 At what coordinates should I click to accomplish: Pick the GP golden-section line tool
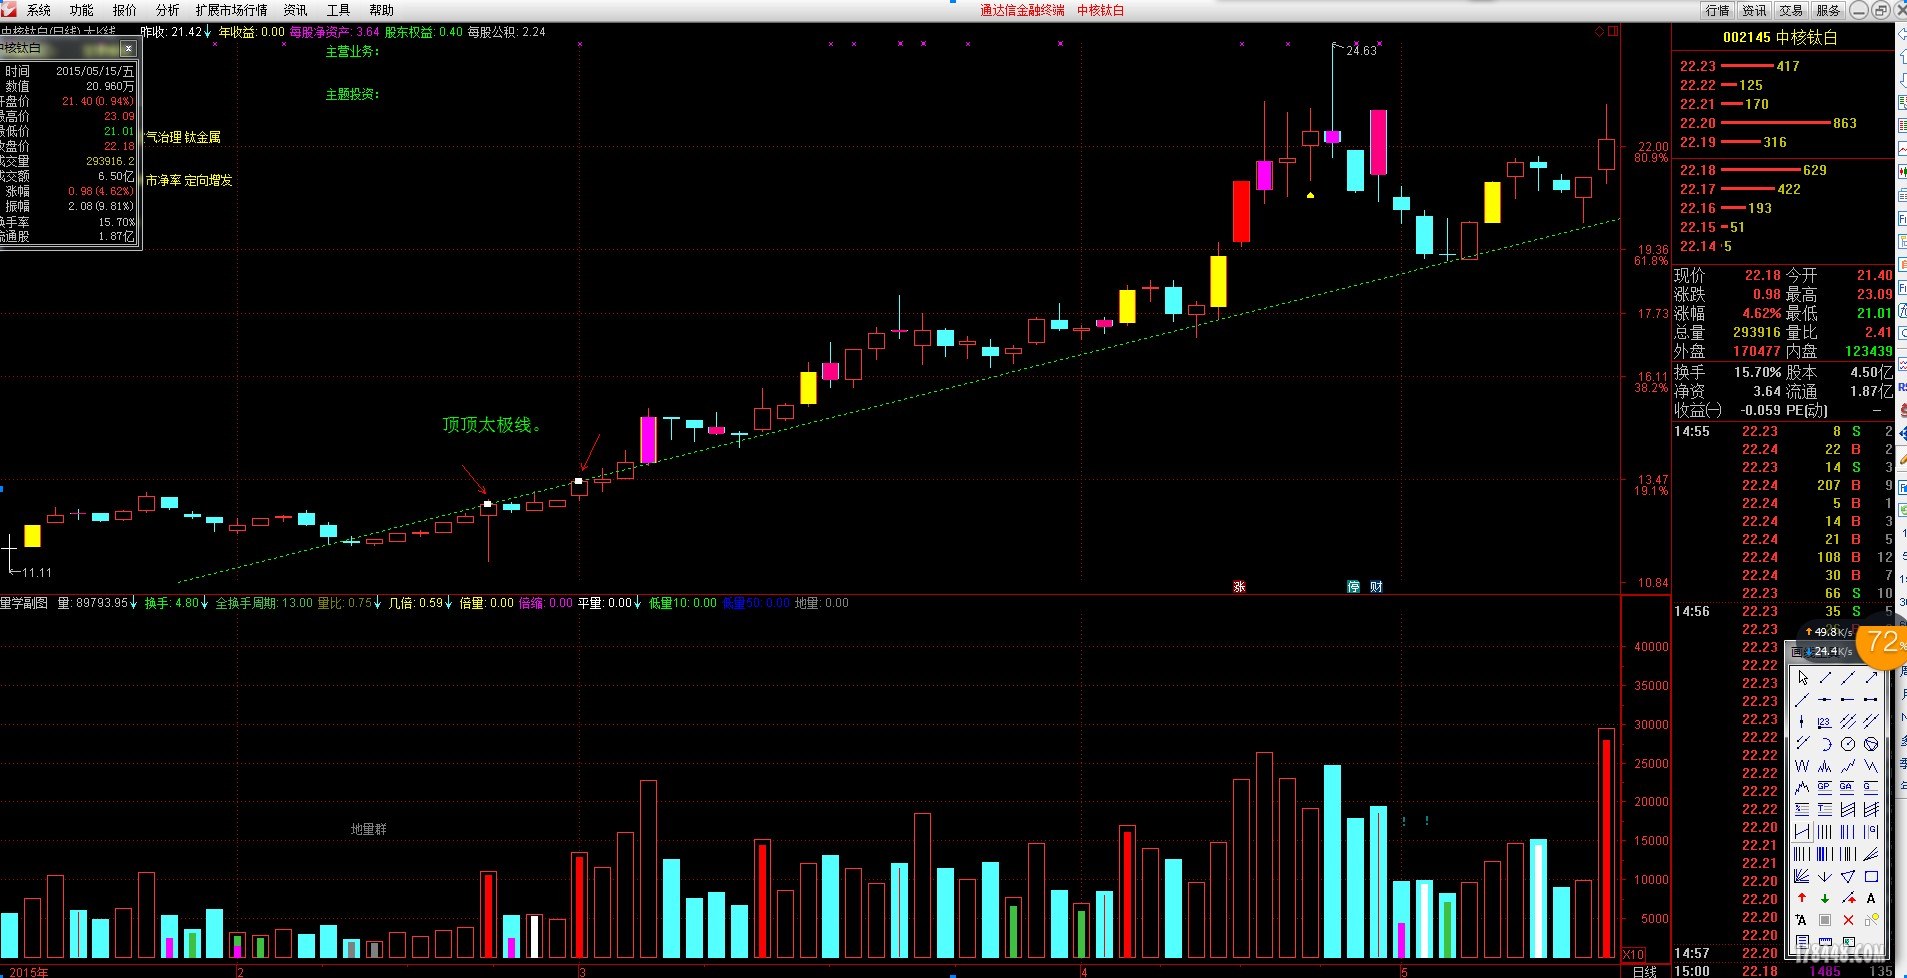pos(1825,788)
